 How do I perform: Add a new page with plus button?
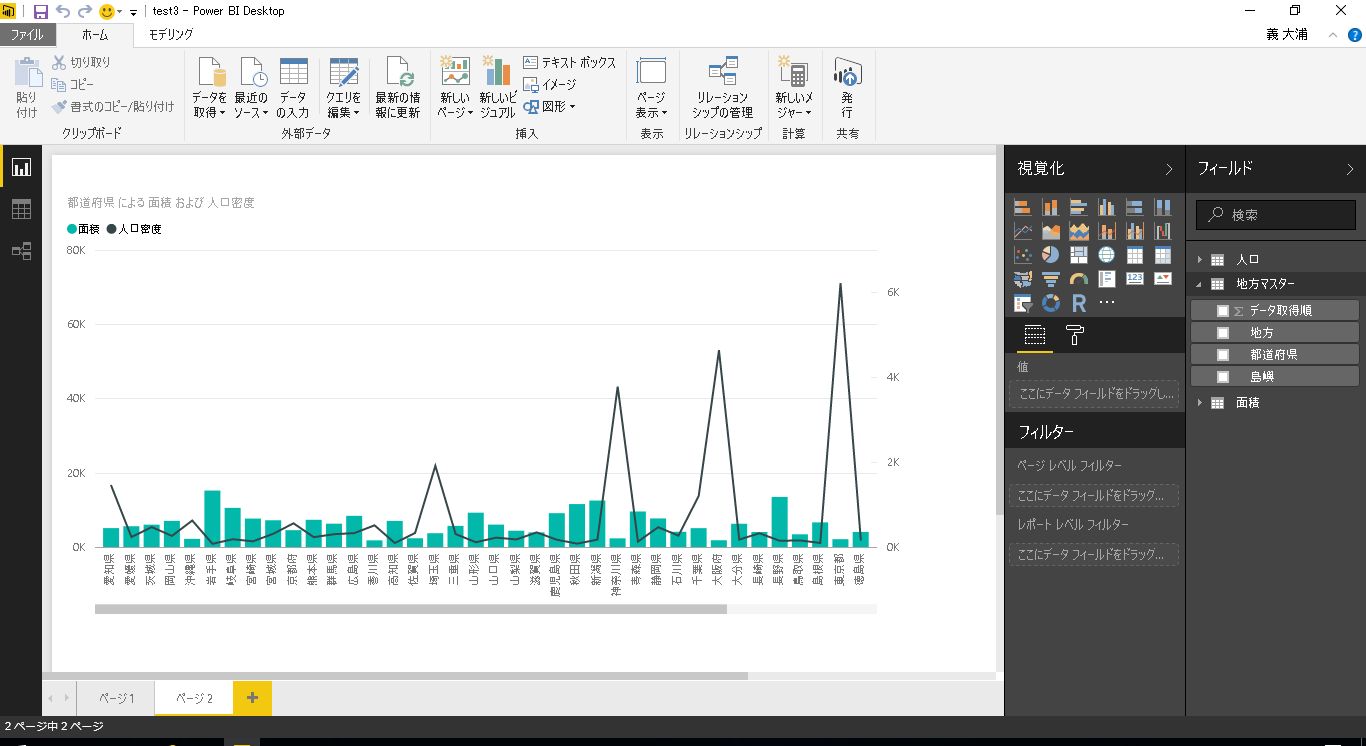(252, 698)
